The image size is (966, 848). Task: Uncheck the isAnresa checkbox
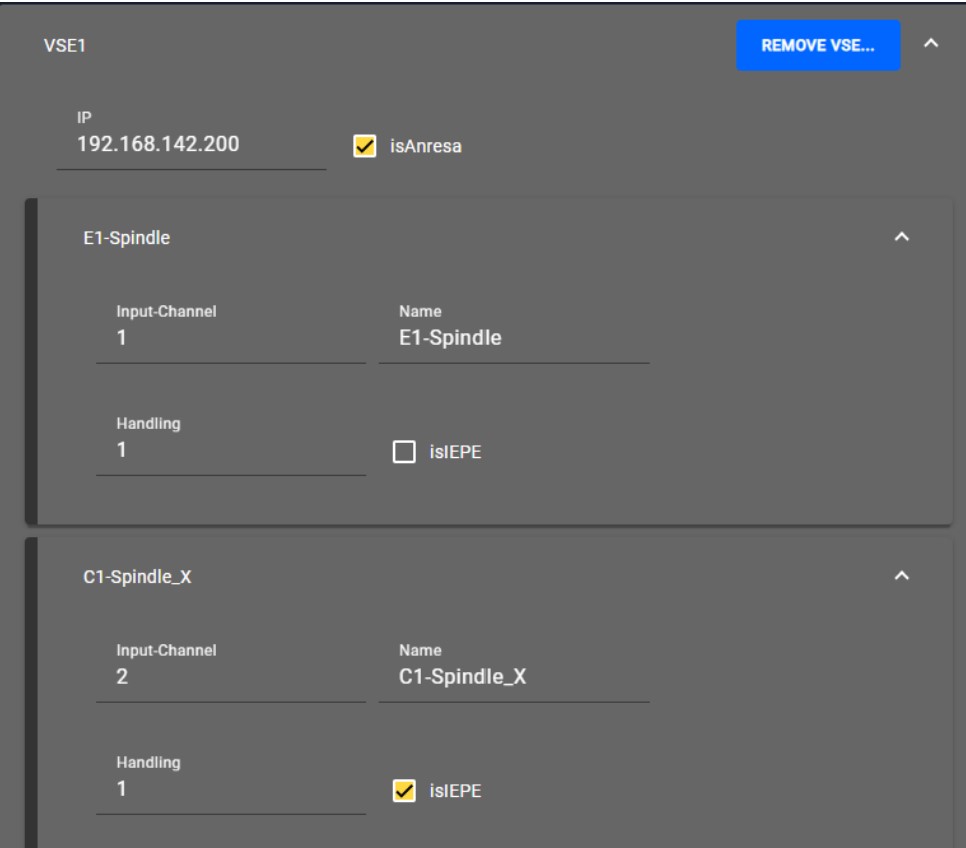(364, 147)
